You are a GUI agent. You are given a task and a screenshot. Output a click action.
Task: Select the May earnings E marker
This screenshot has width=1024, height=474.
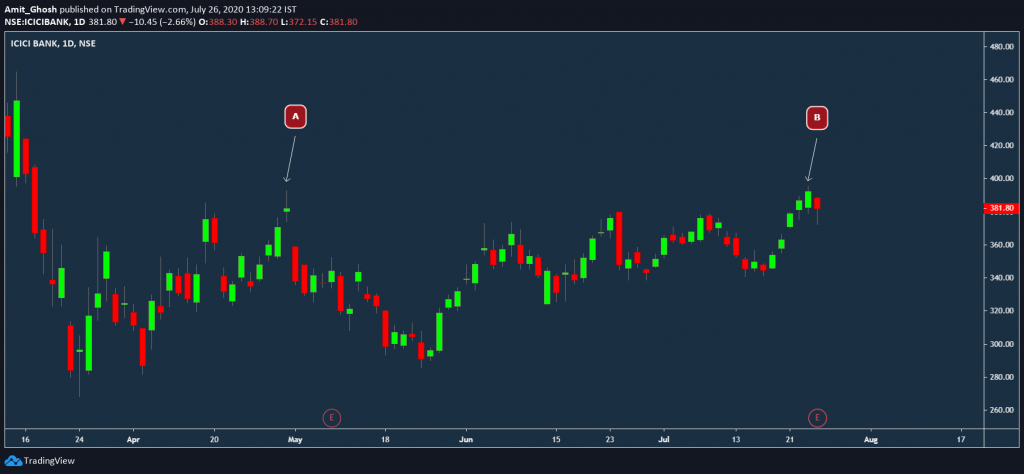[x=332, y=417]
